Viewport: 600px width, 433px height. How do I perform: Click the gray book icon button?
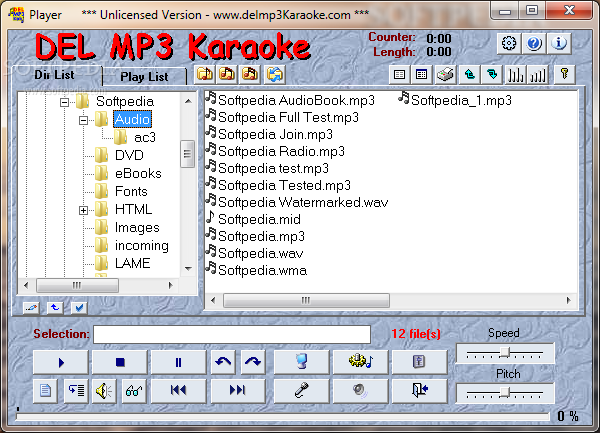[x=419, y=362]
